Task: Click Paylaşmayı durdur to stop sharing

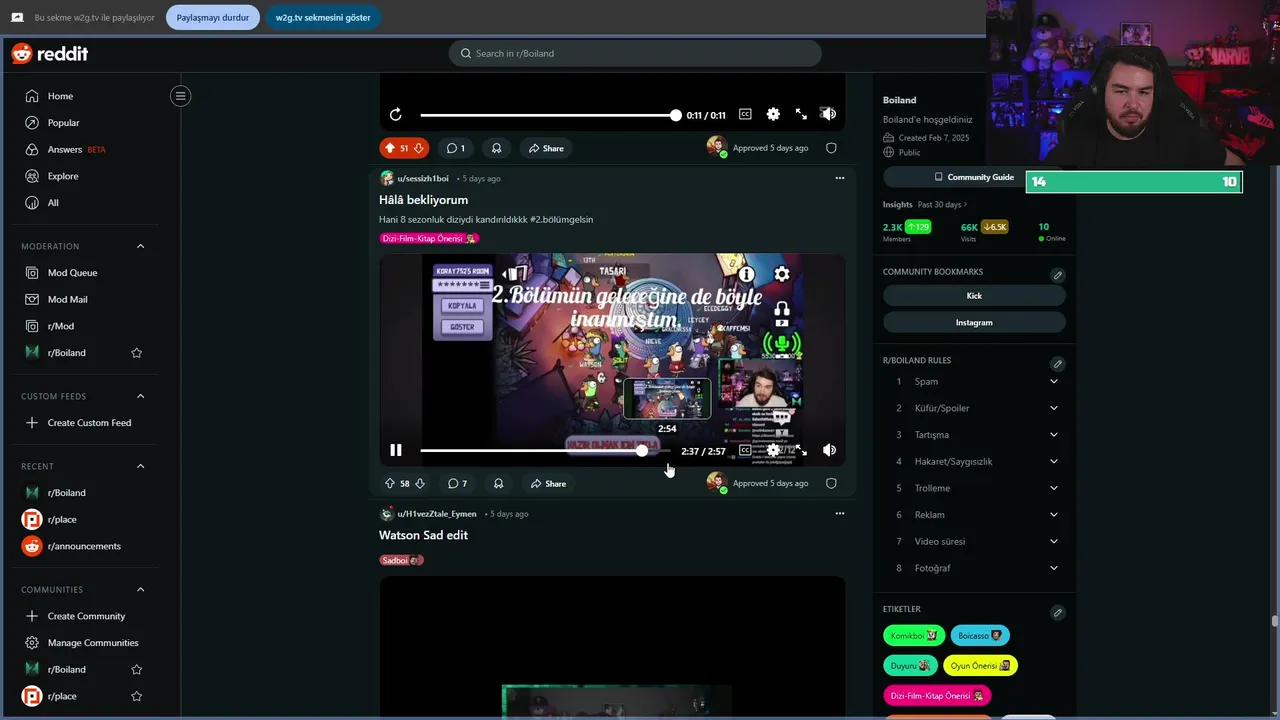Action: tap(212, 17)
